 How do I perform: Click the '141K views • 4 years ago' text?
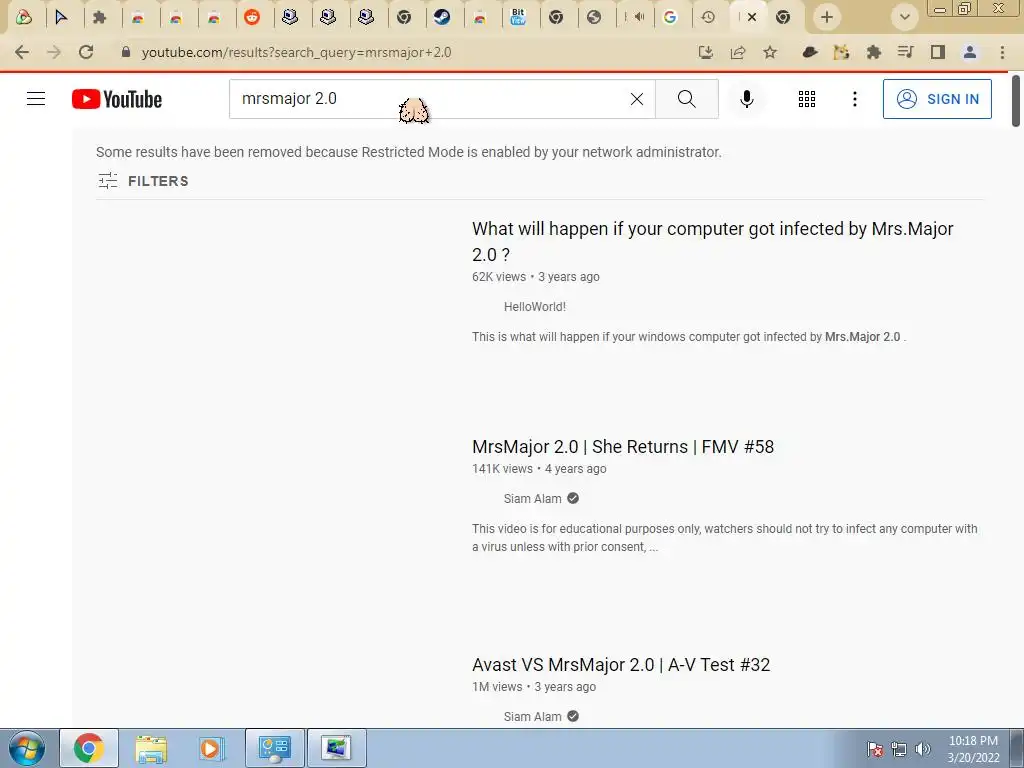[x=539, y=469]
